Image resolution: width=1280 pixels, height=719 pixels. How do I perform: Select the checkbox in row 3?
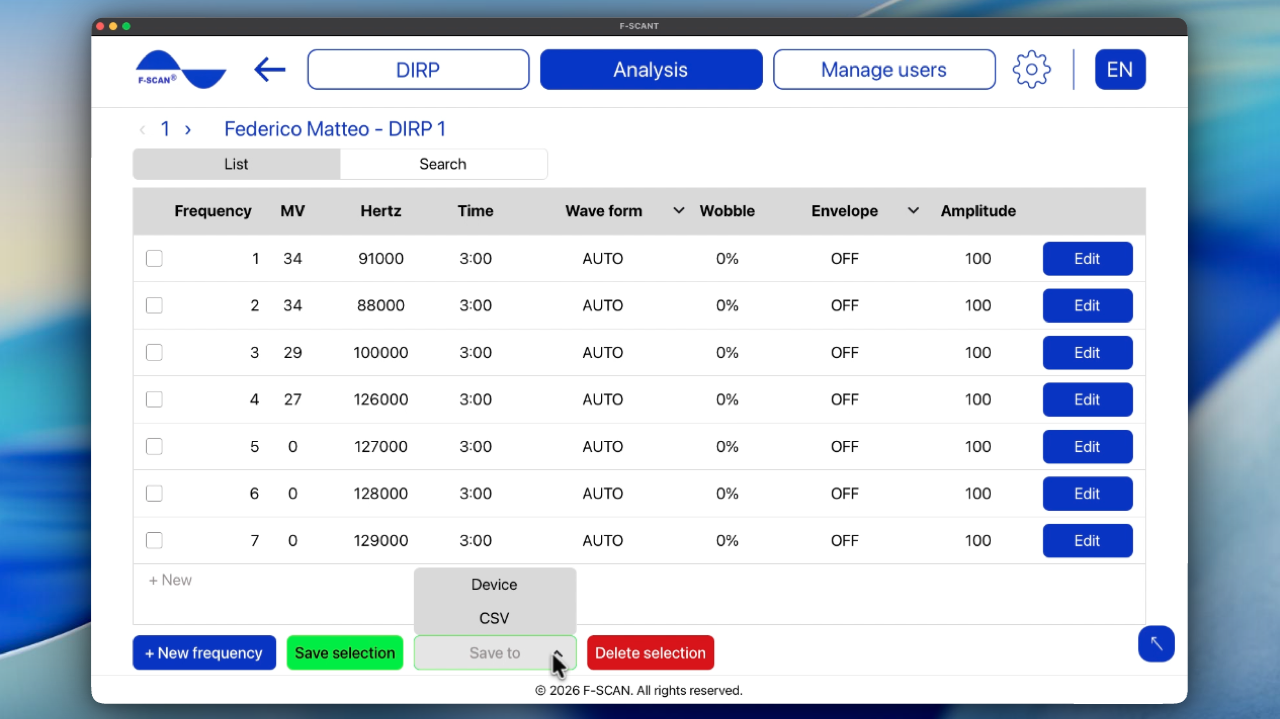(x=154, y=352)
